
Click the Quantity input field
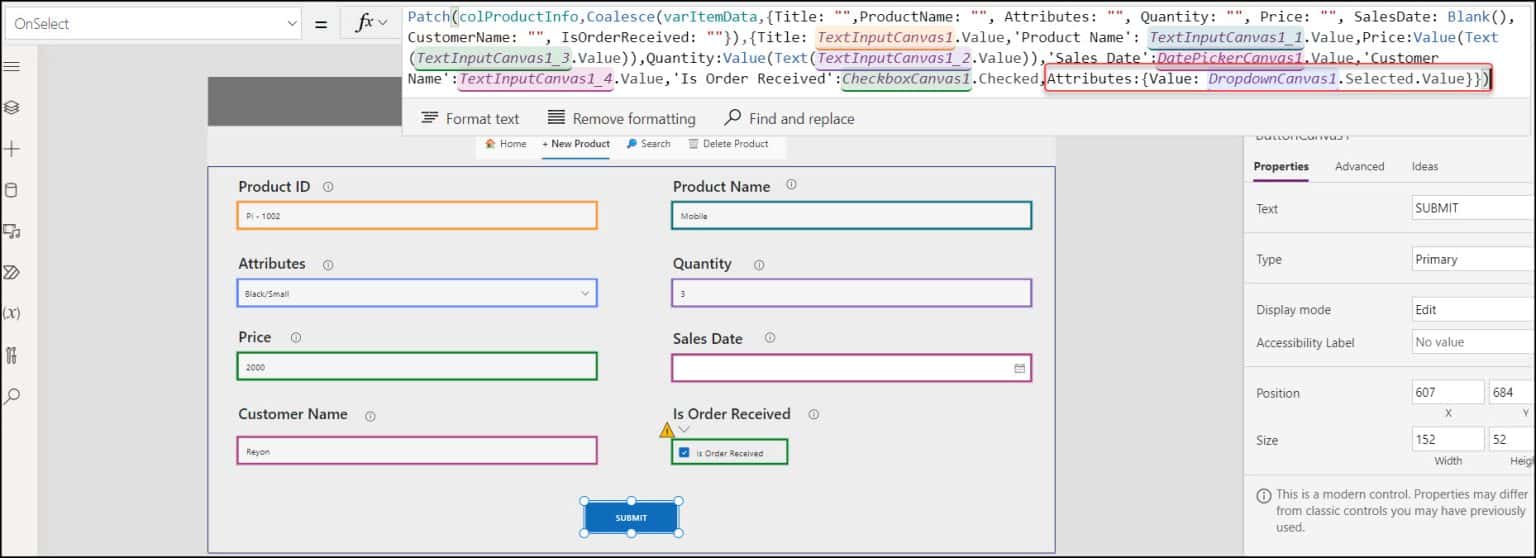pyautogui.click(x=852, y=293)
